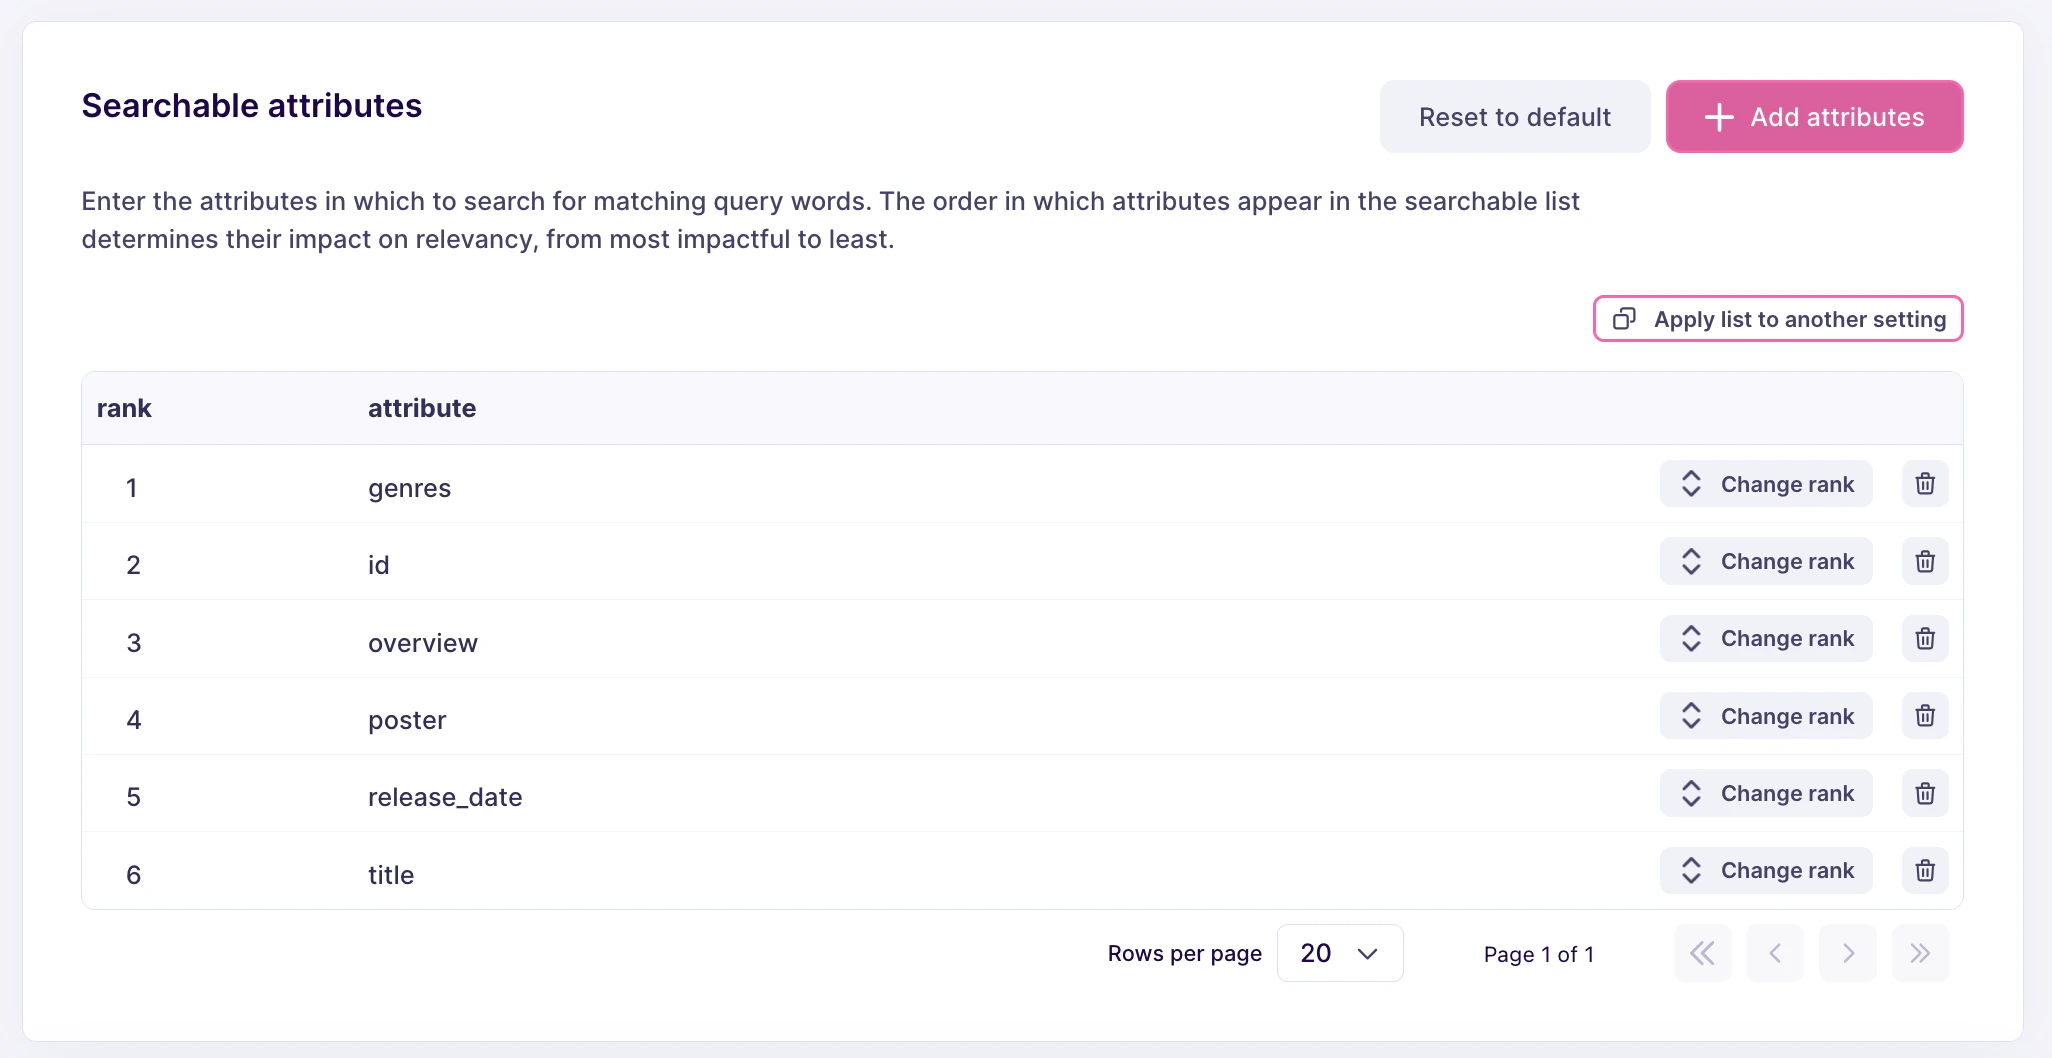The image size is (2052, 1058).
Task: Click the Add attributes button
Action: click(1814, 117)
